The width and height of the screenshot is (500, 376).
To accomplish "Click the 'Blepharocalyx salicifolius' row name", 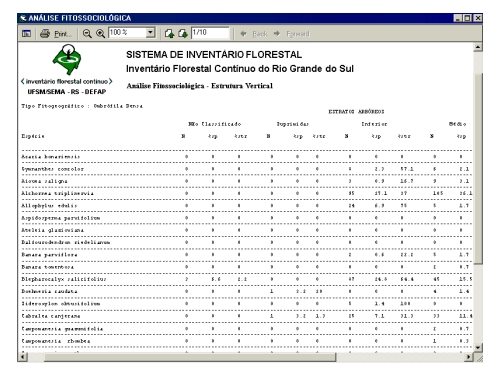I will click(x=64, y=279).
